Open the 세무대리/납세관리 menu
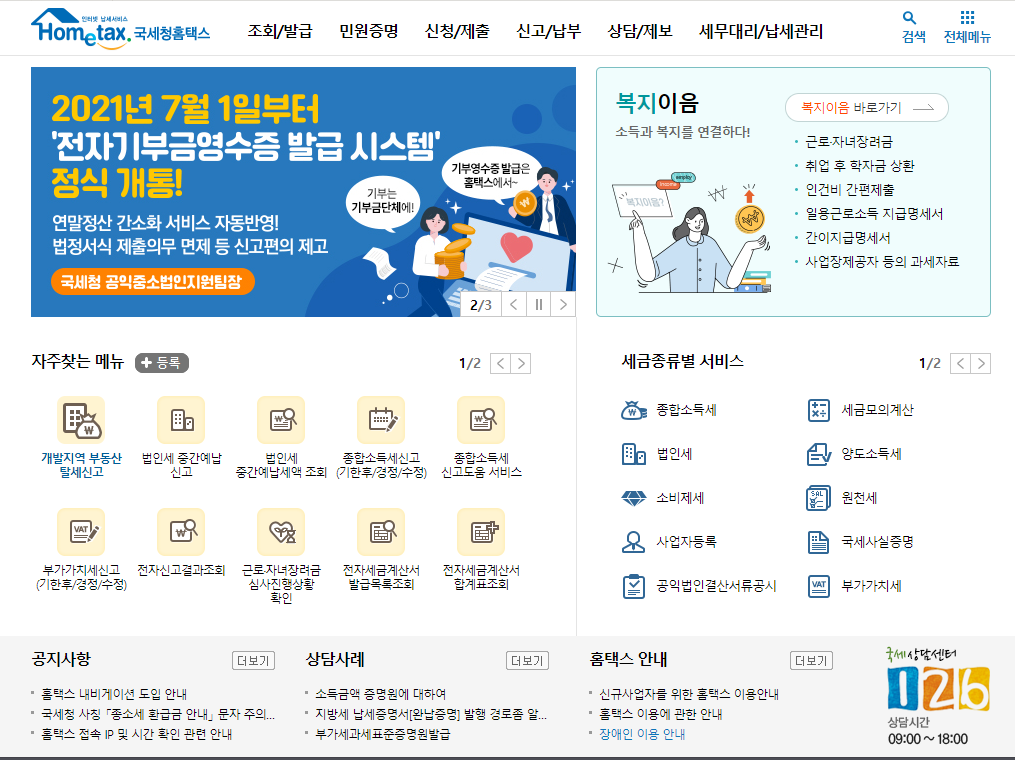This screenshot has width=1015, height=760. point(761,31)
